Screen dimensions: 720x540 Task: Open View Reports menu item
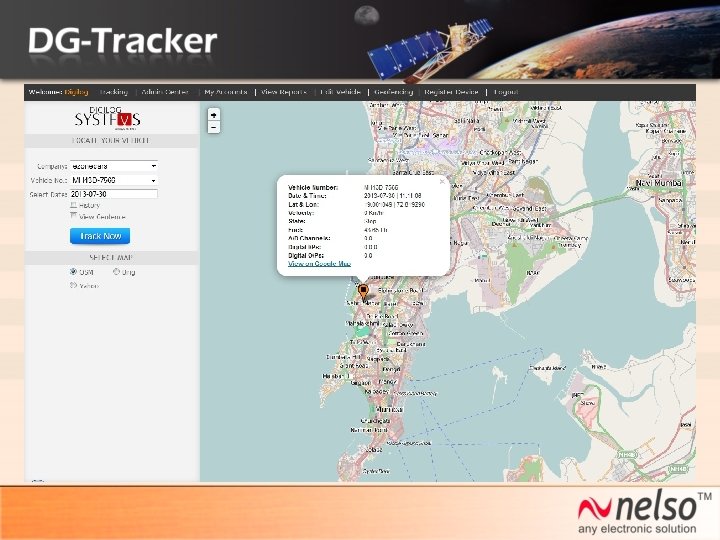pos(283,92)
